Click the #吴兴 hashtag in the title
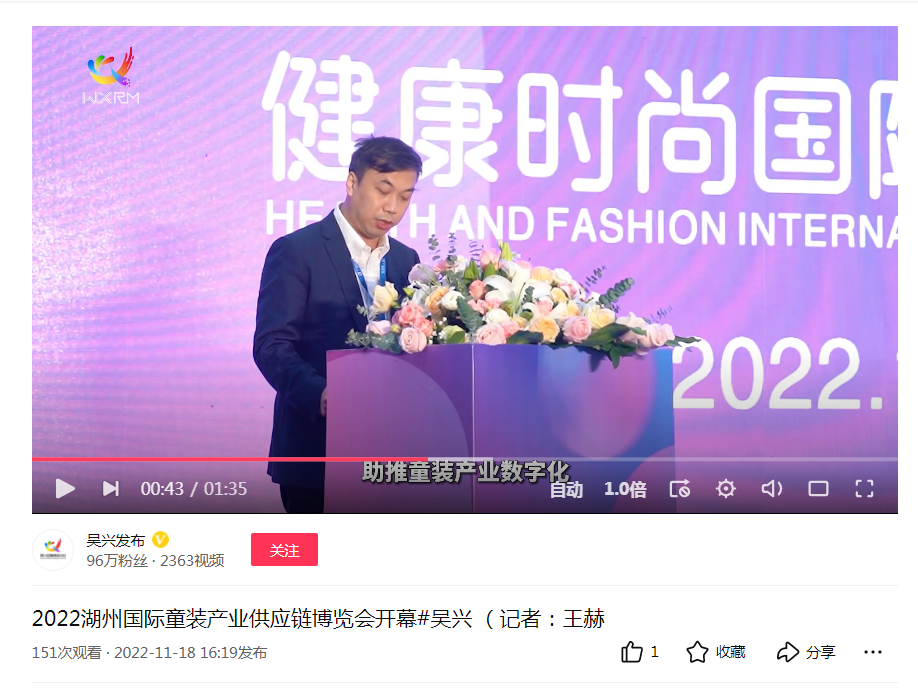 (444, 619)
